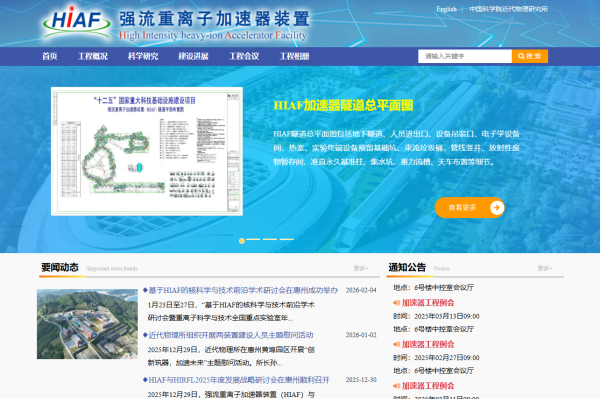Viewport: 600px width, 399px height.
Task: Open the 科学研究 menu item
Action: coord(143,57)
